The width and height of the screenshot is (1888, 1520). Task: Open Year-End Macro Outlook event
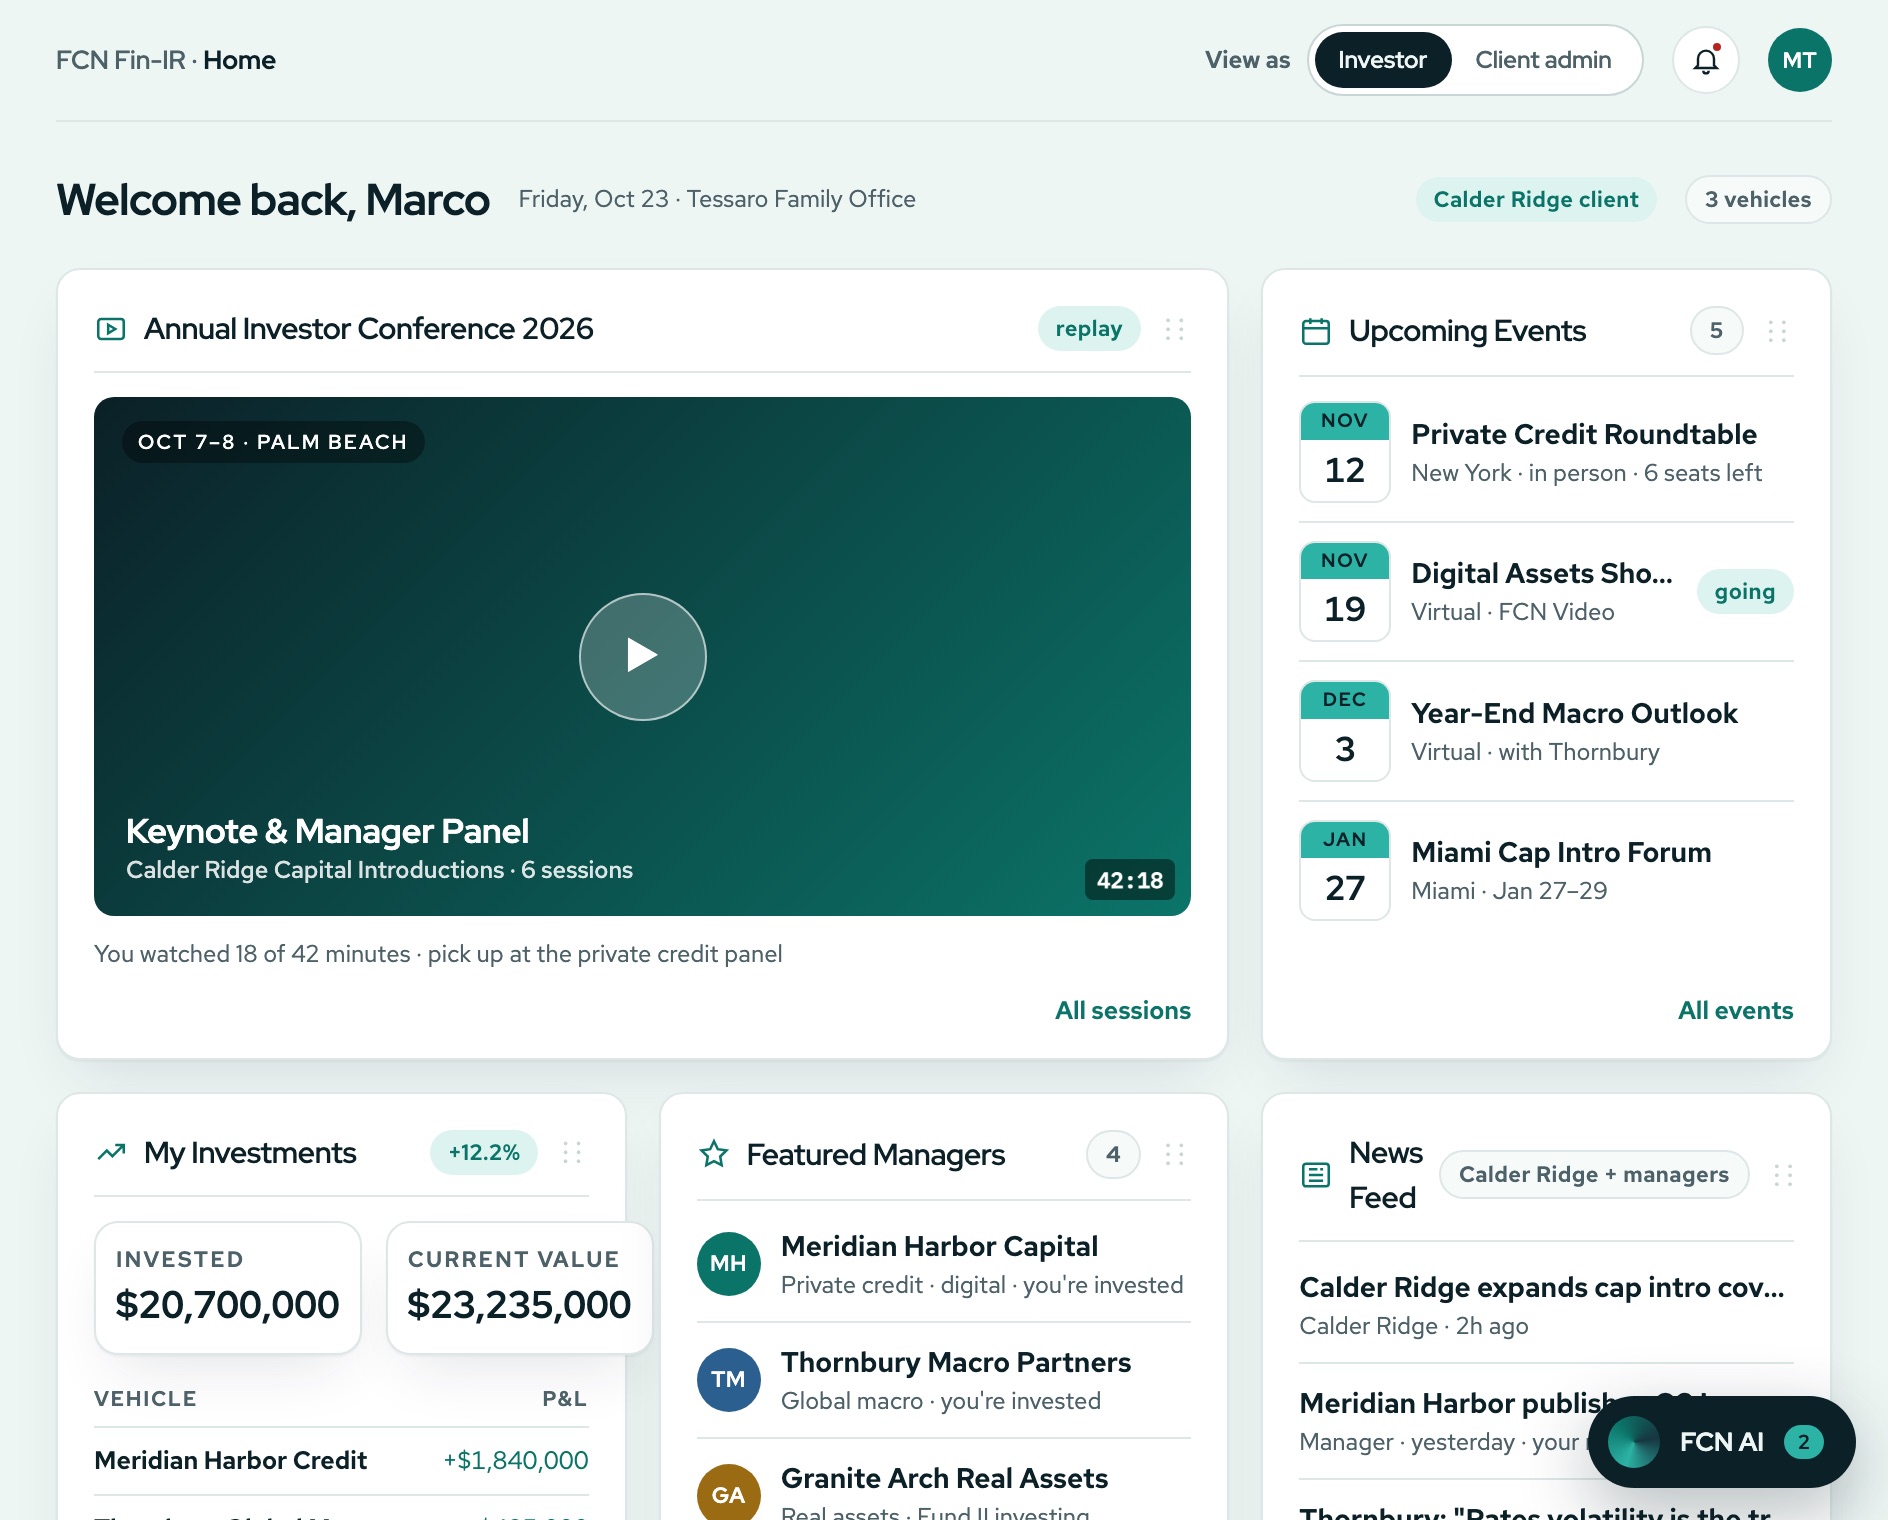(x=1546, y=731)
